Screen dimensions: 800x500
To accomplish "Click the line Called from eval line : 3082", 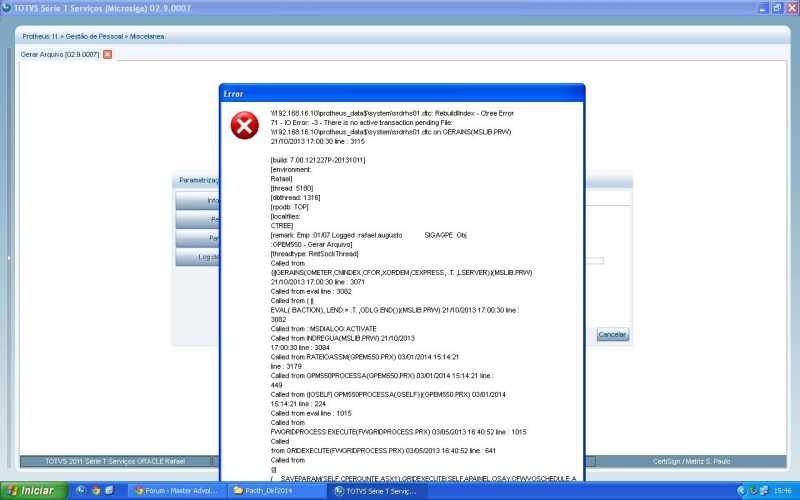I will click(x=311, y=291).
